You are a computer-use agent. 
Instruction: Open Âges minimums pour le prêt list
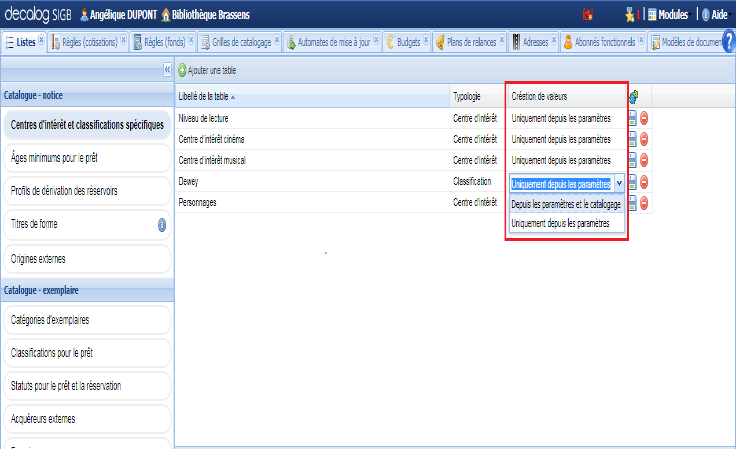(54, 158)
